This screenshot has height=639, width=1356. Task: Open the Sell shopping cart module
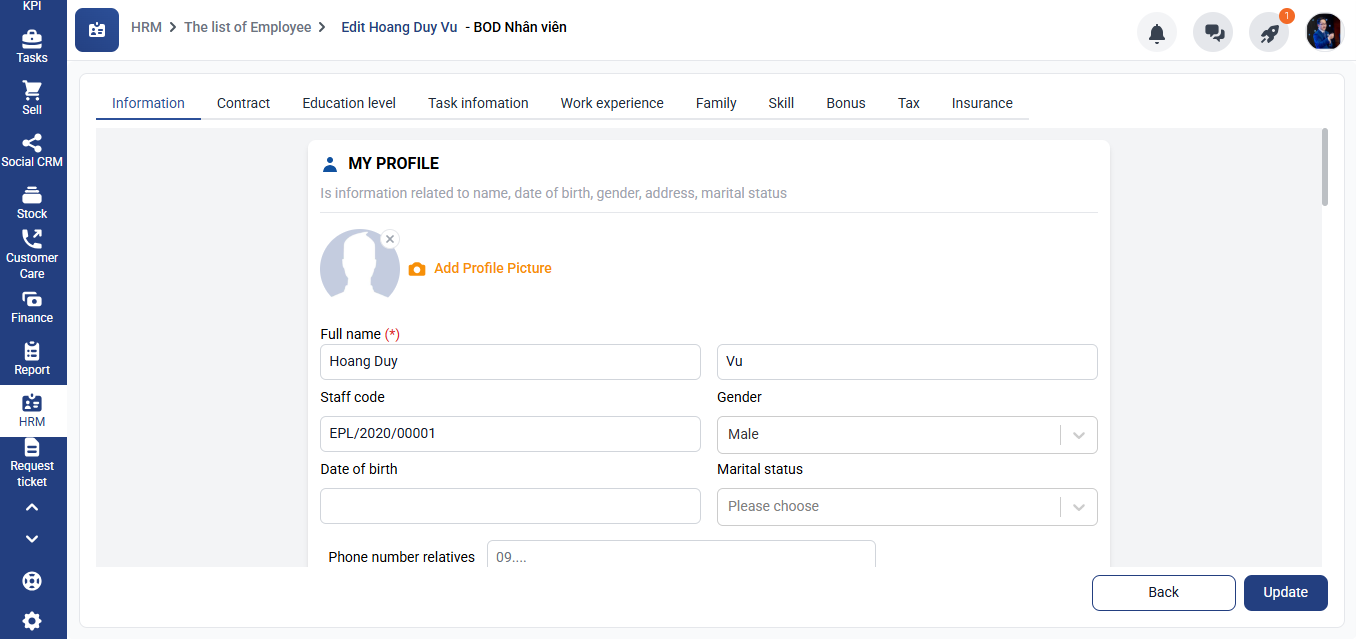click(x=32, y=90)
